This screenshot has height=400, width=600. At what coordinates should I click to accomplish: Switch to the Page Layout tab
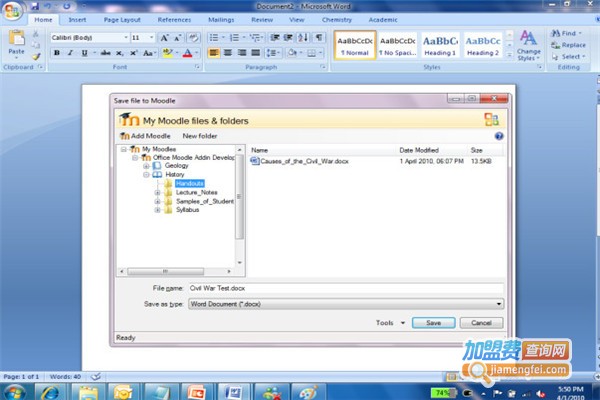click(x=122, y=19)
